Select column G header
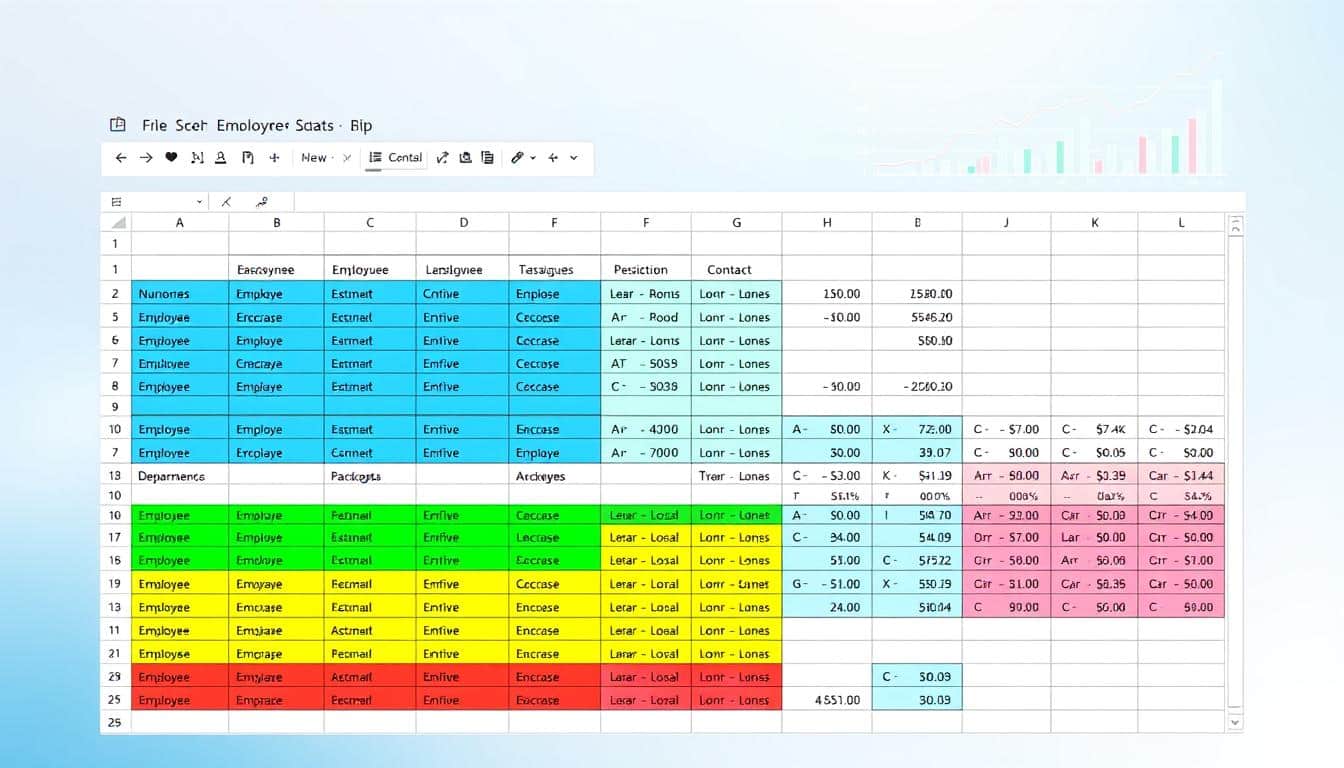Screen dimensions: 1344x768 [x=736, y=223]
